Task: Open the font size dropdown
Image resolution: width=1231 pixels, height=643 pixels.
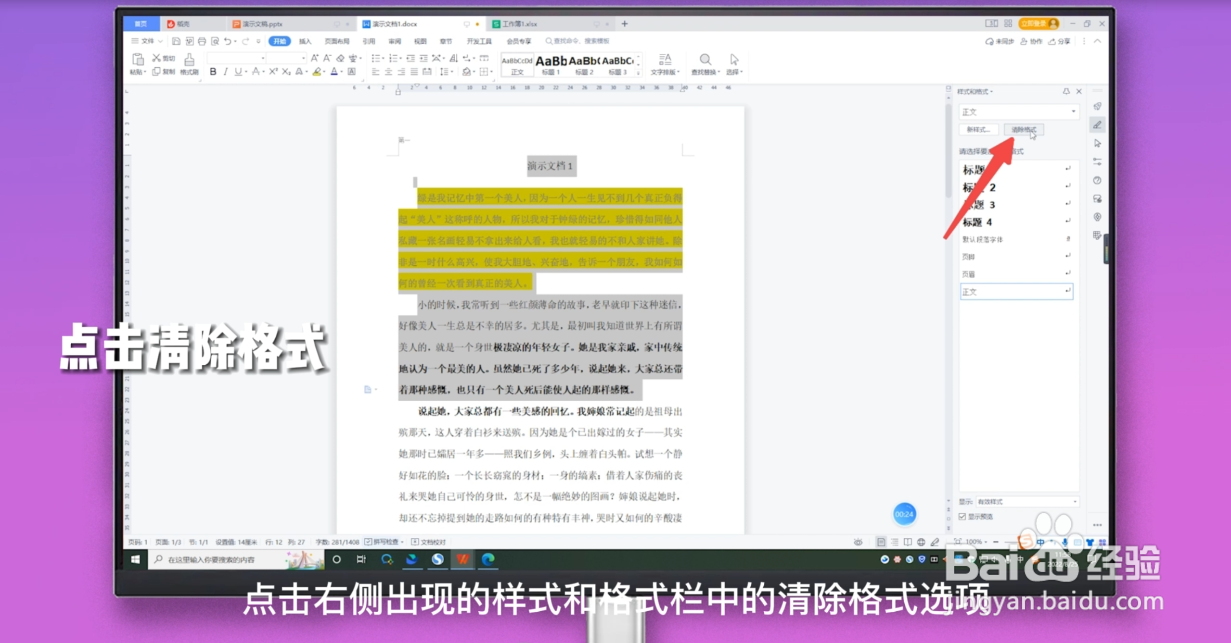Action: click(x=287, y=59)
